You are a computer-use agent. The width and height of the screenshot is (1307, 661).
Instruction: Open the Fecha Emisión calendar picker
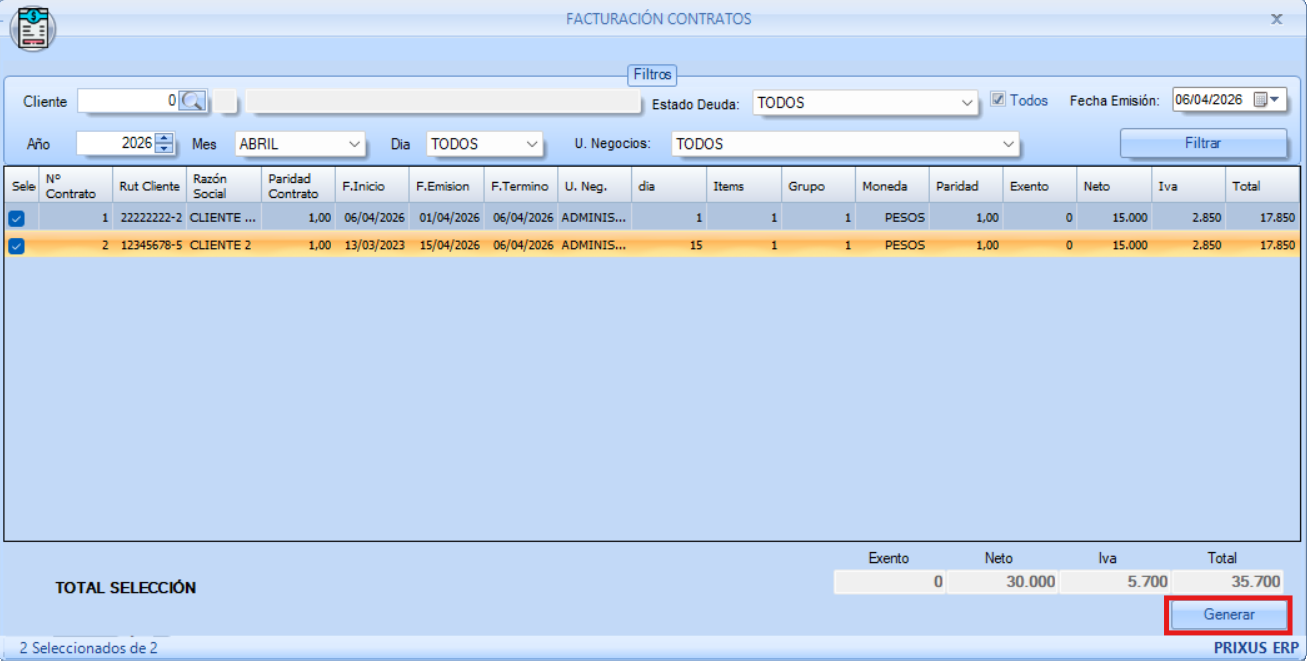tap(1266, 100)
